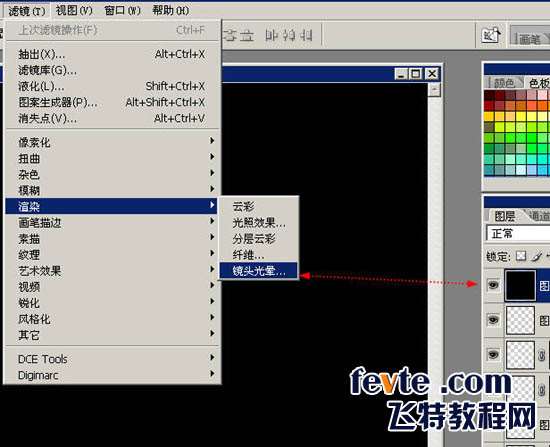Click document window scroll-up arrow
This screenshot has height=447, width=550.
pyautogui.click(x=435, y=90)
